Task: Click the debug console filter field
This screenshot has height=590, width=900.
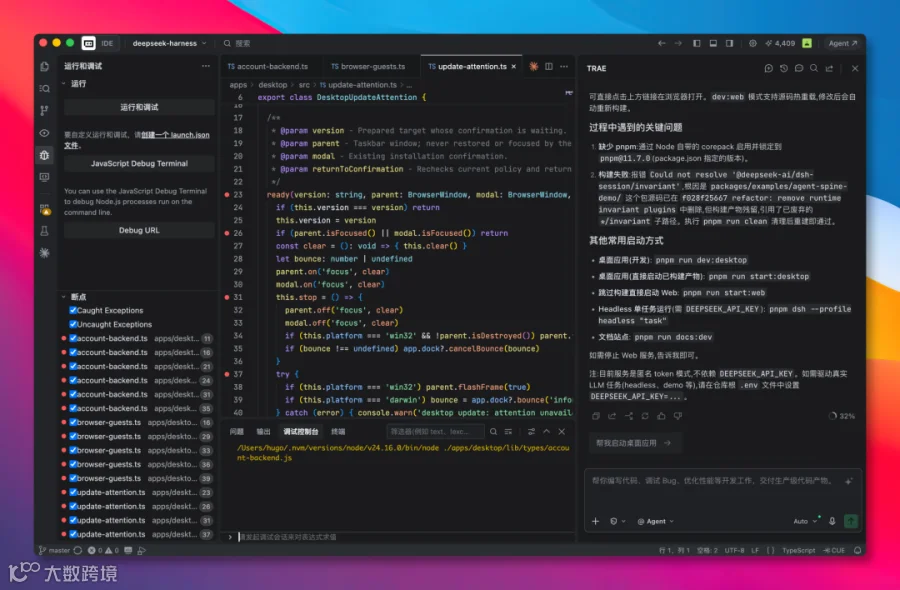Action: (x=435, y=432)
